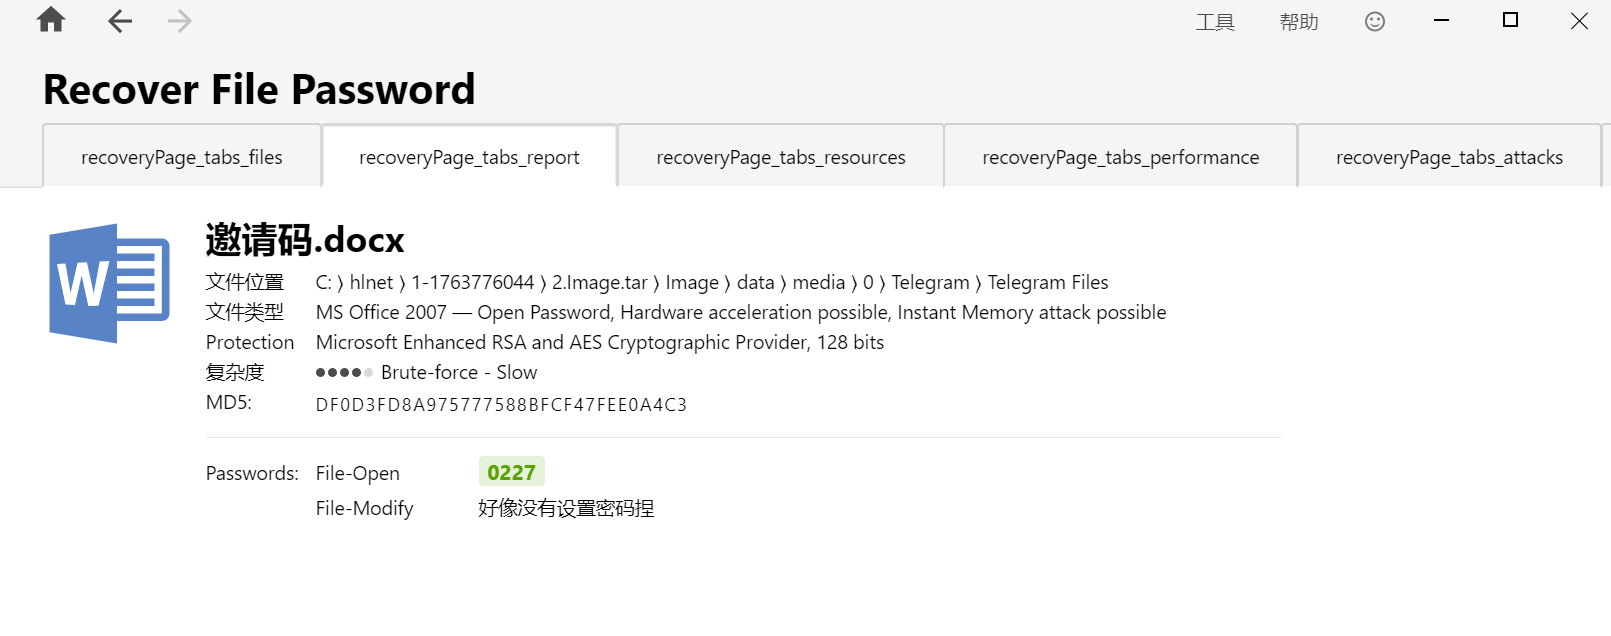This screenshot has height=636, width=1611.
Task: Click the complexity dots indicator
Action: [x=344, y=373]
